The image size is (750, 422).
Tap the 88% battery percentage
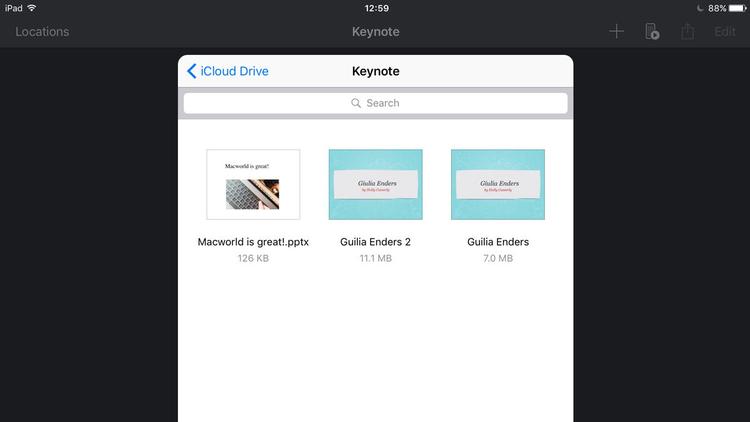pos(717,8)
